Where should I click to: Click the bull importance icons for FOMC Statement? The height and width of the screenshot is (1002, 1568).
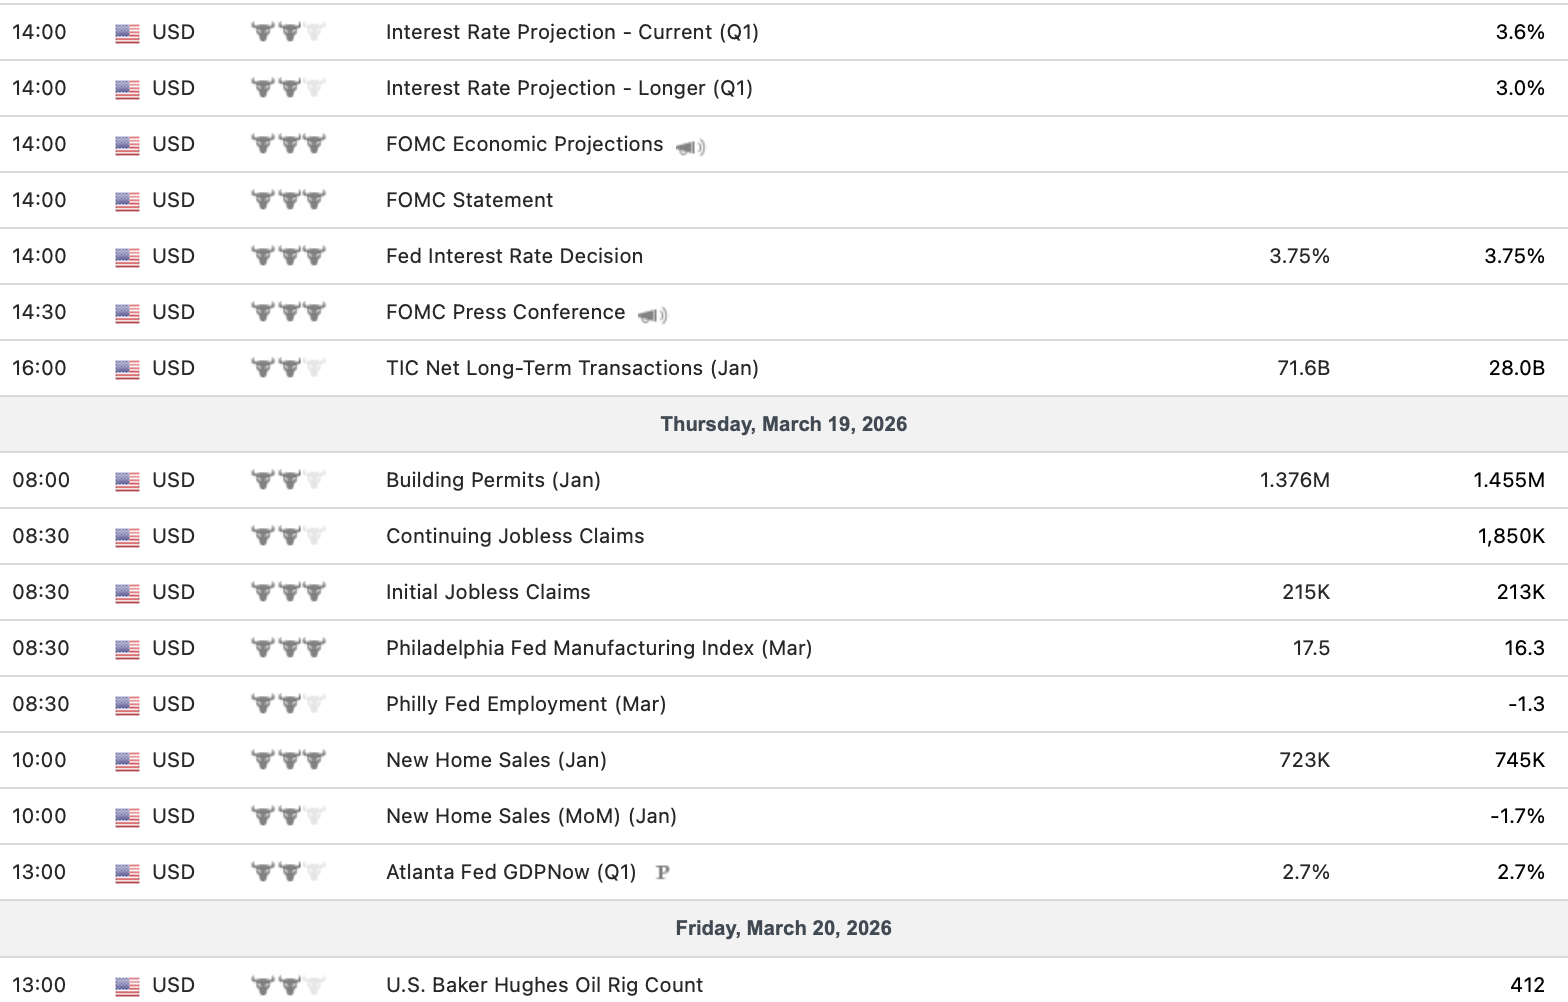tap(288, 200)
